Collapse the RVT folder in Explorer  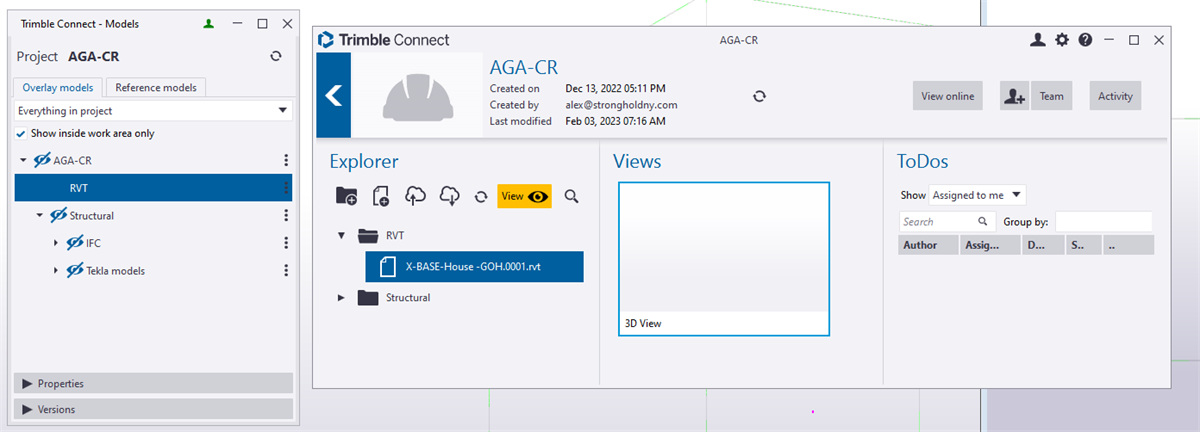341,236
